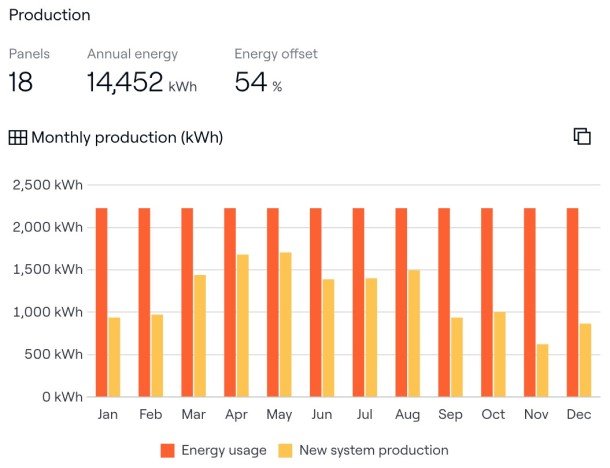This screenshot has height=468, width=610.
Task: Click the August production yellow bar
Action: (414, 333)
